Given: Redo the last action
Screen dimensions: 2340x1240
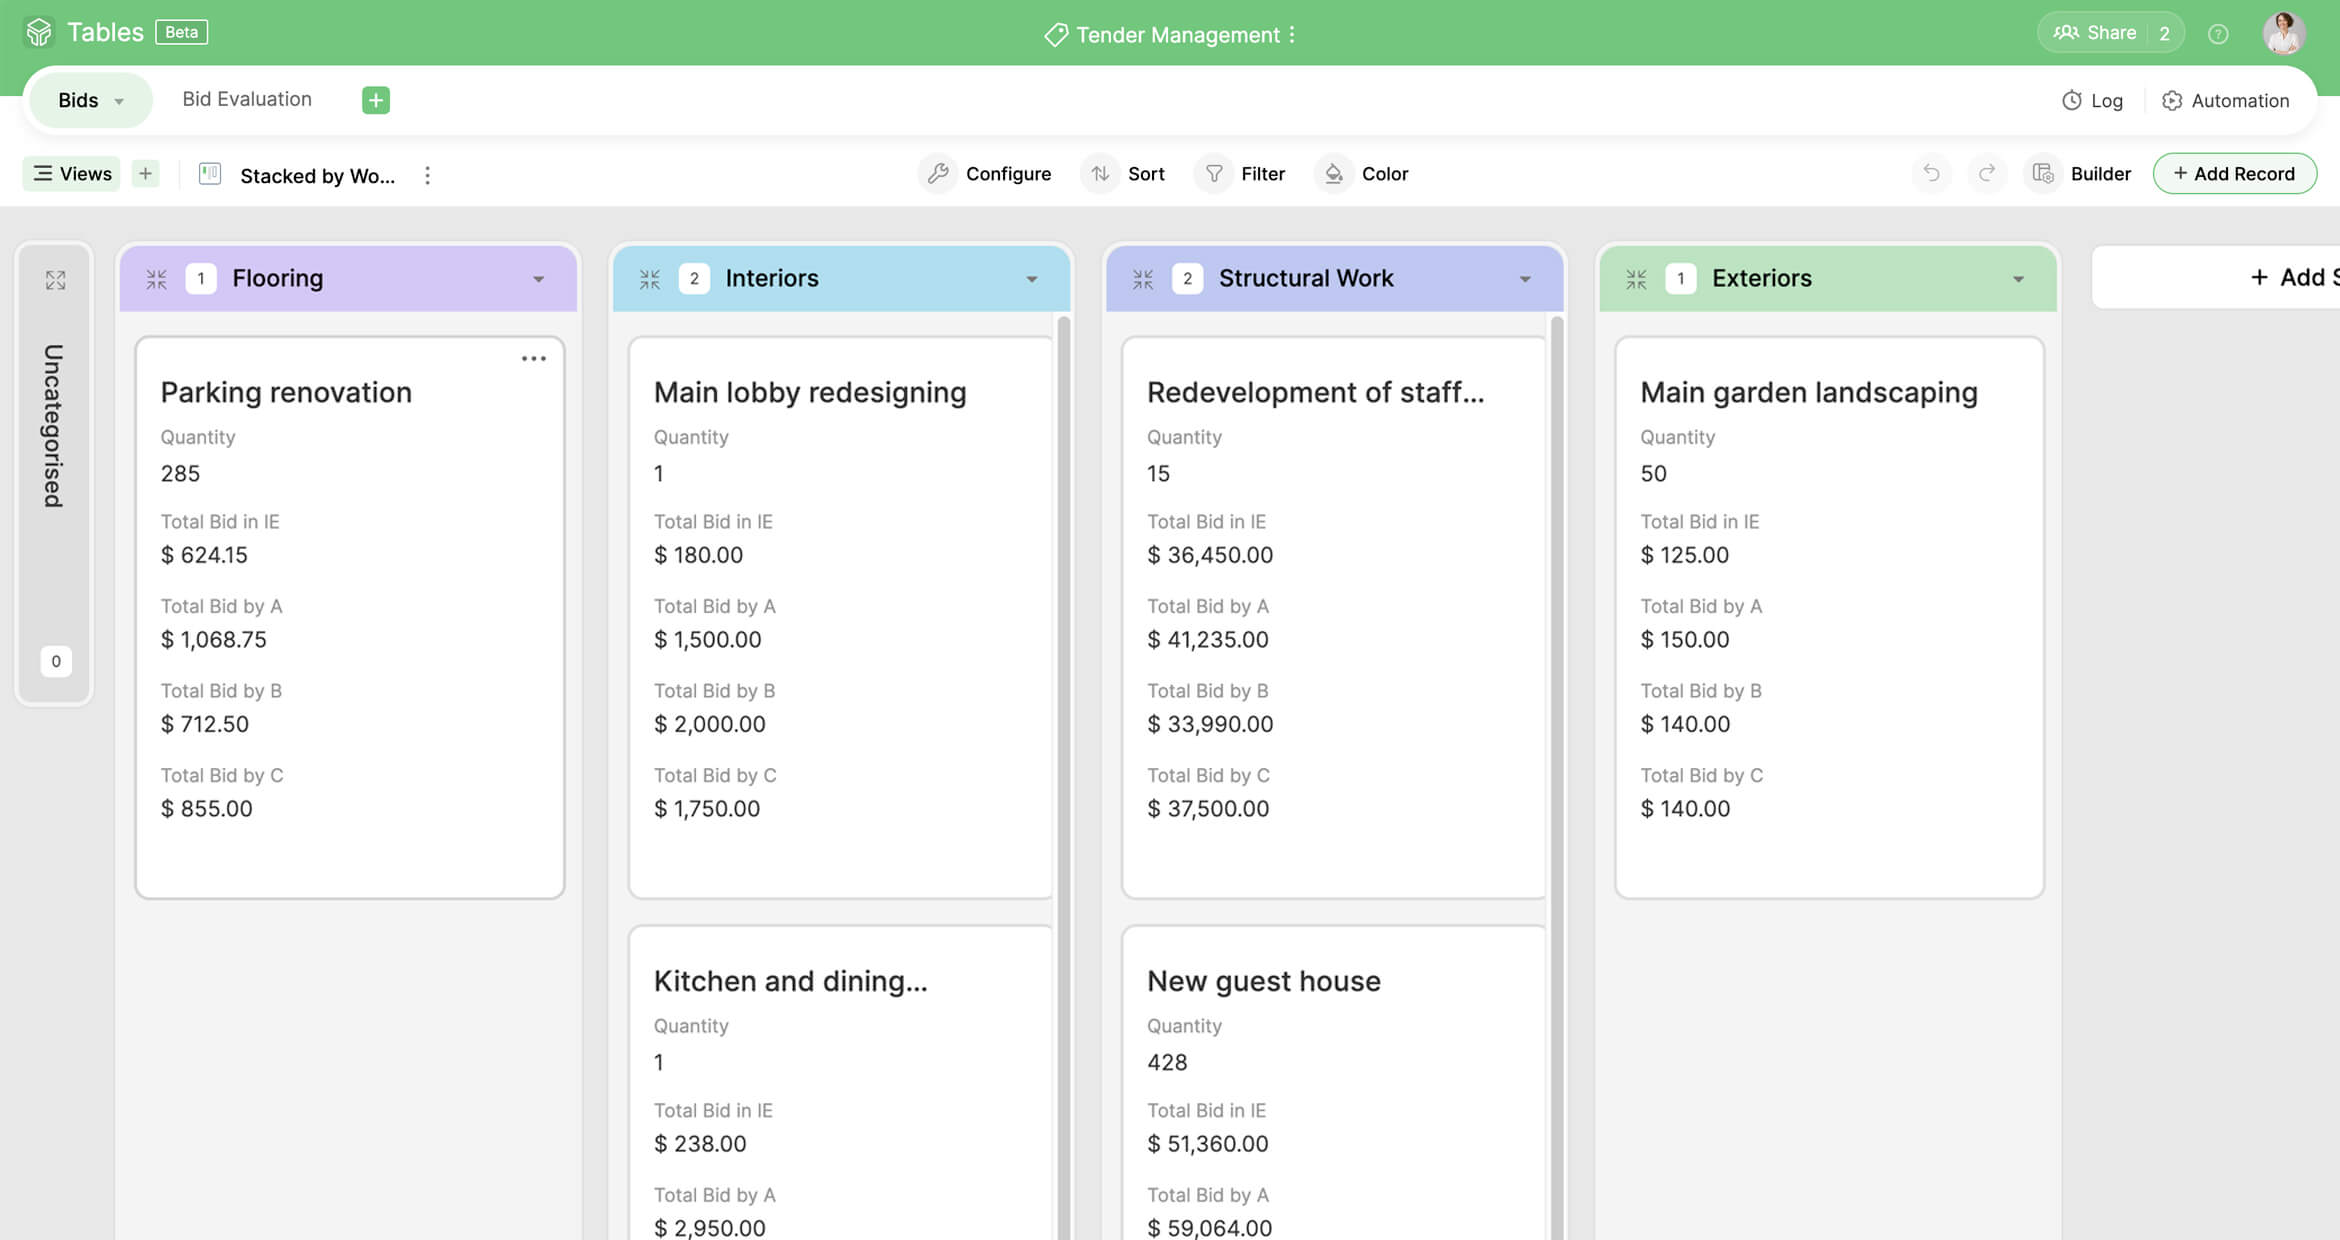Looking at the screenshot, I should (x=1987, y=174).
